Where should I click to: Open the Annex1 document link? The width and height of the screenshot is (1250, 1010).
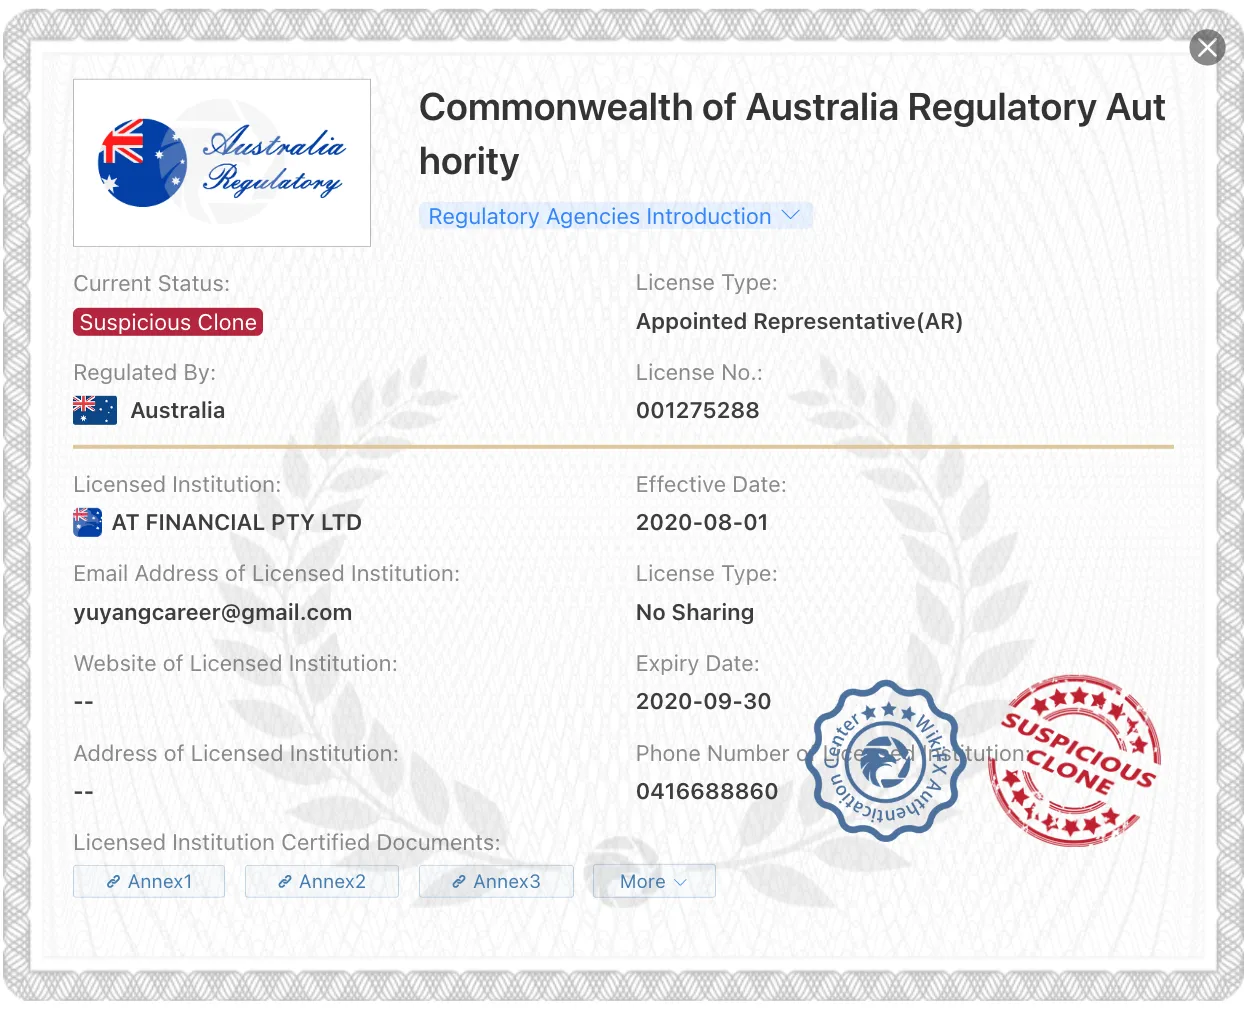point(149,881)
